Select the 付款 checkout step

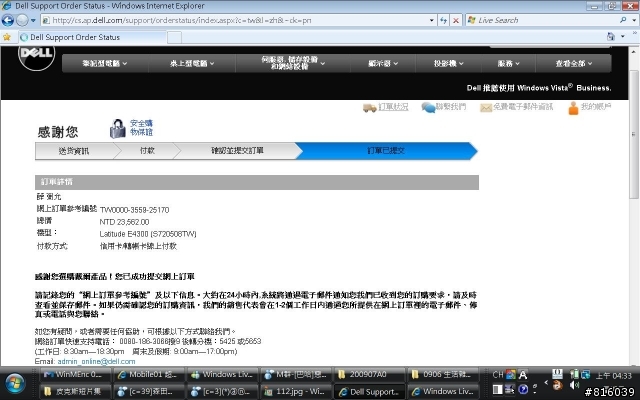(x=147, y=151)
